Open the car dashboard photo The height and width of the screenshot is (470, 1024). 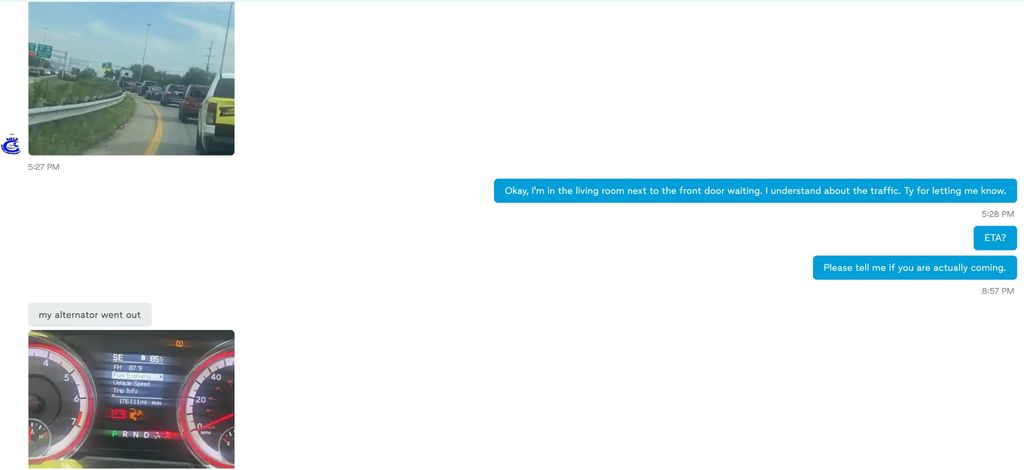click(x=131, y=398)
